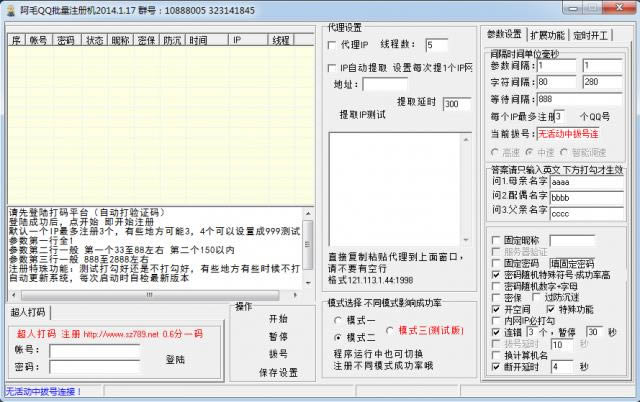The width and height of the screenshot is (640, 402).
Task: Toggle the 特殊功能 checkbox
Action: [x=551, y=309]
